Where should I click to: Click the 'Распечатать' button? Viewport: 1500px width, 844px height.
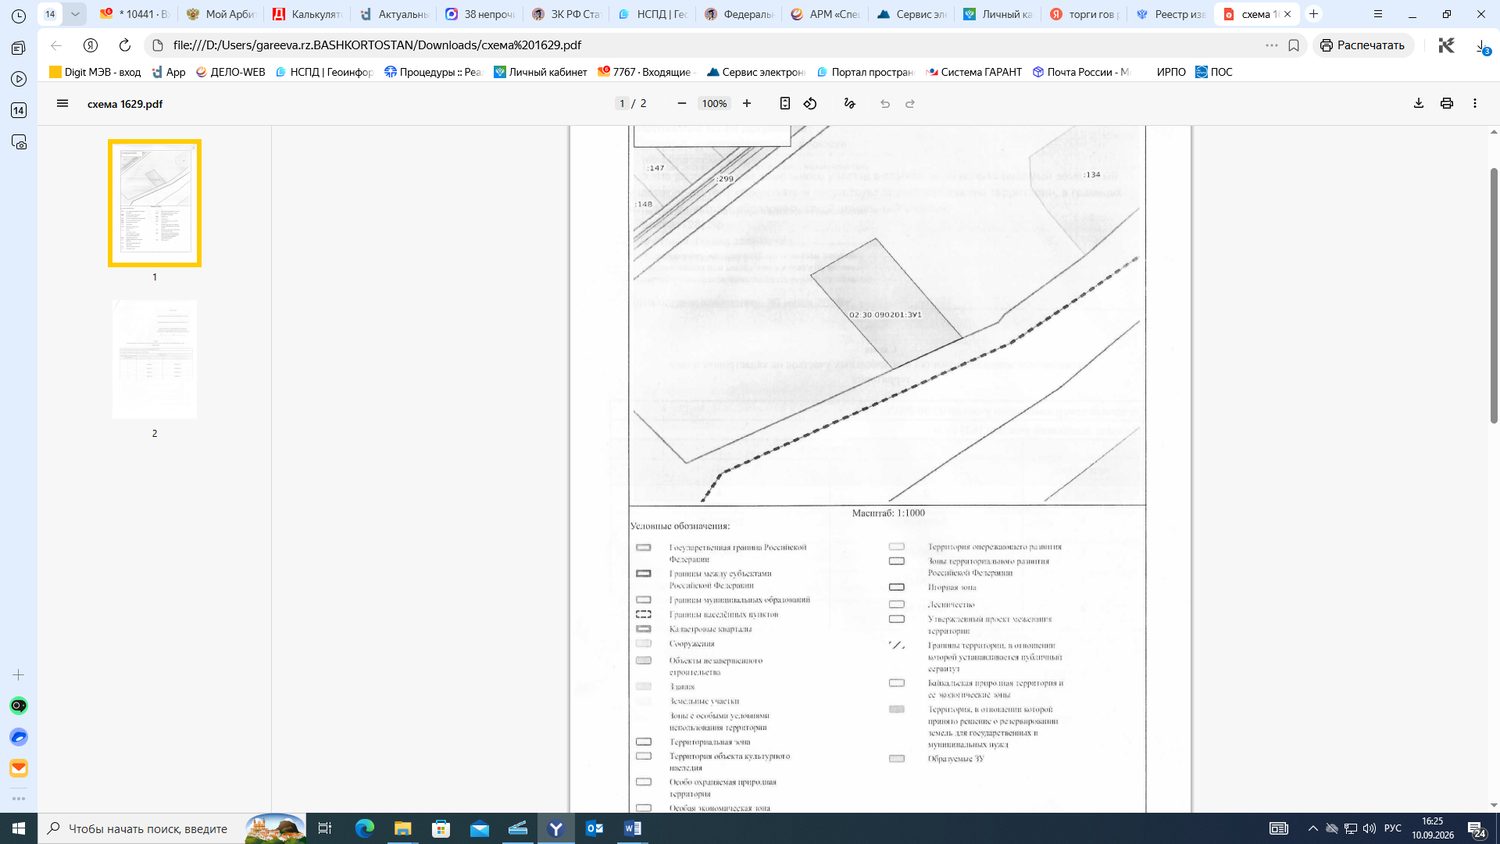[x=1362, y=45]
